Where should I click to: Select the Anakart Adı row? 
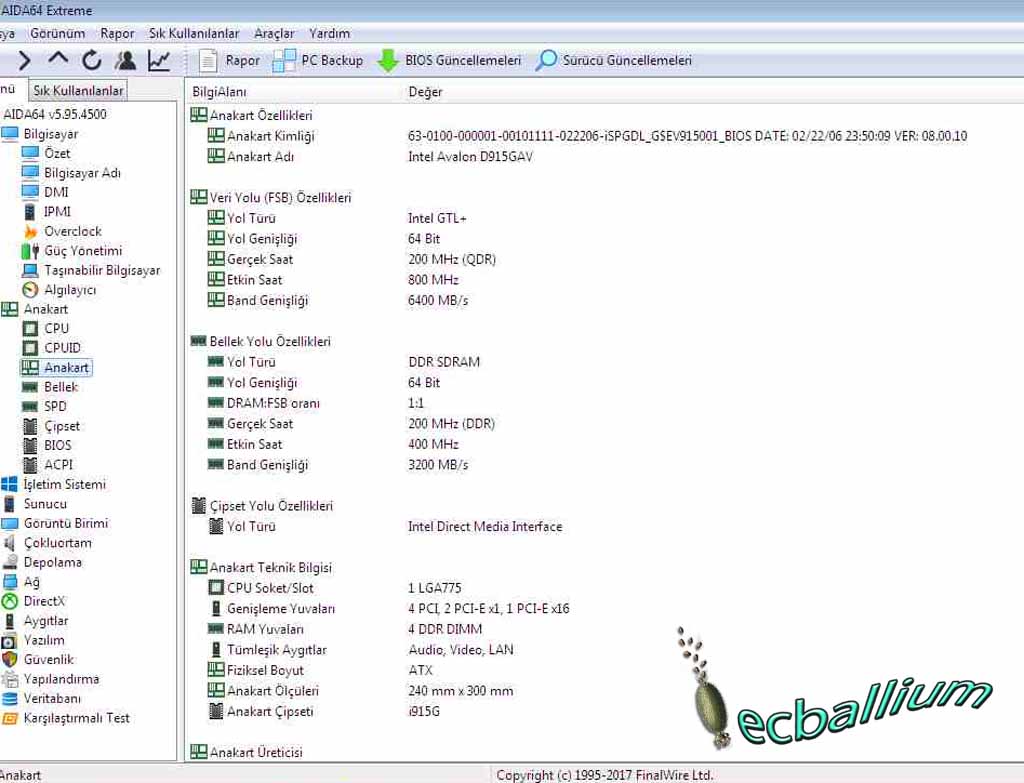pyautogui.click(x=260, y=157)
